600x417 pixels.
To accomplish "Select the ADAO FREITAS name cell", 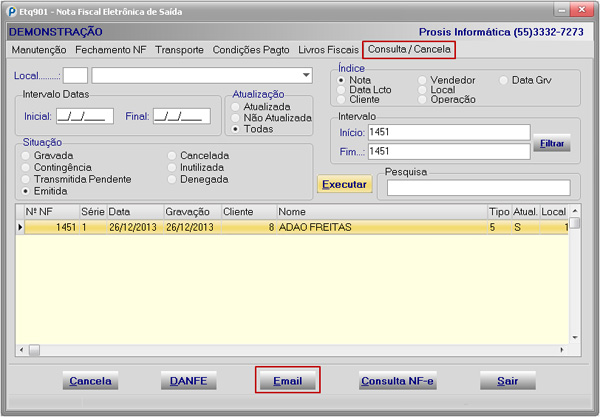I will [x=382, y=227].
